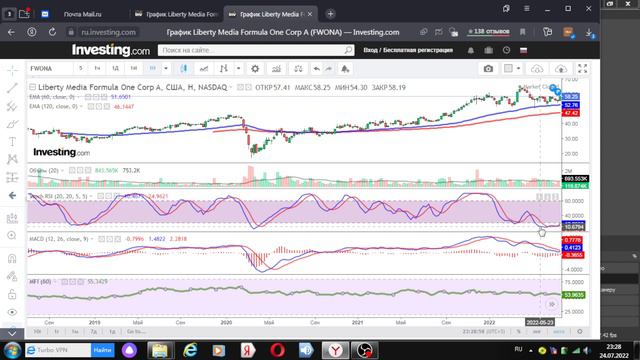Image resolution: width=640 pixels, height=360 pixels.
Task: Open a new browser tab
Action: [330, 14]
